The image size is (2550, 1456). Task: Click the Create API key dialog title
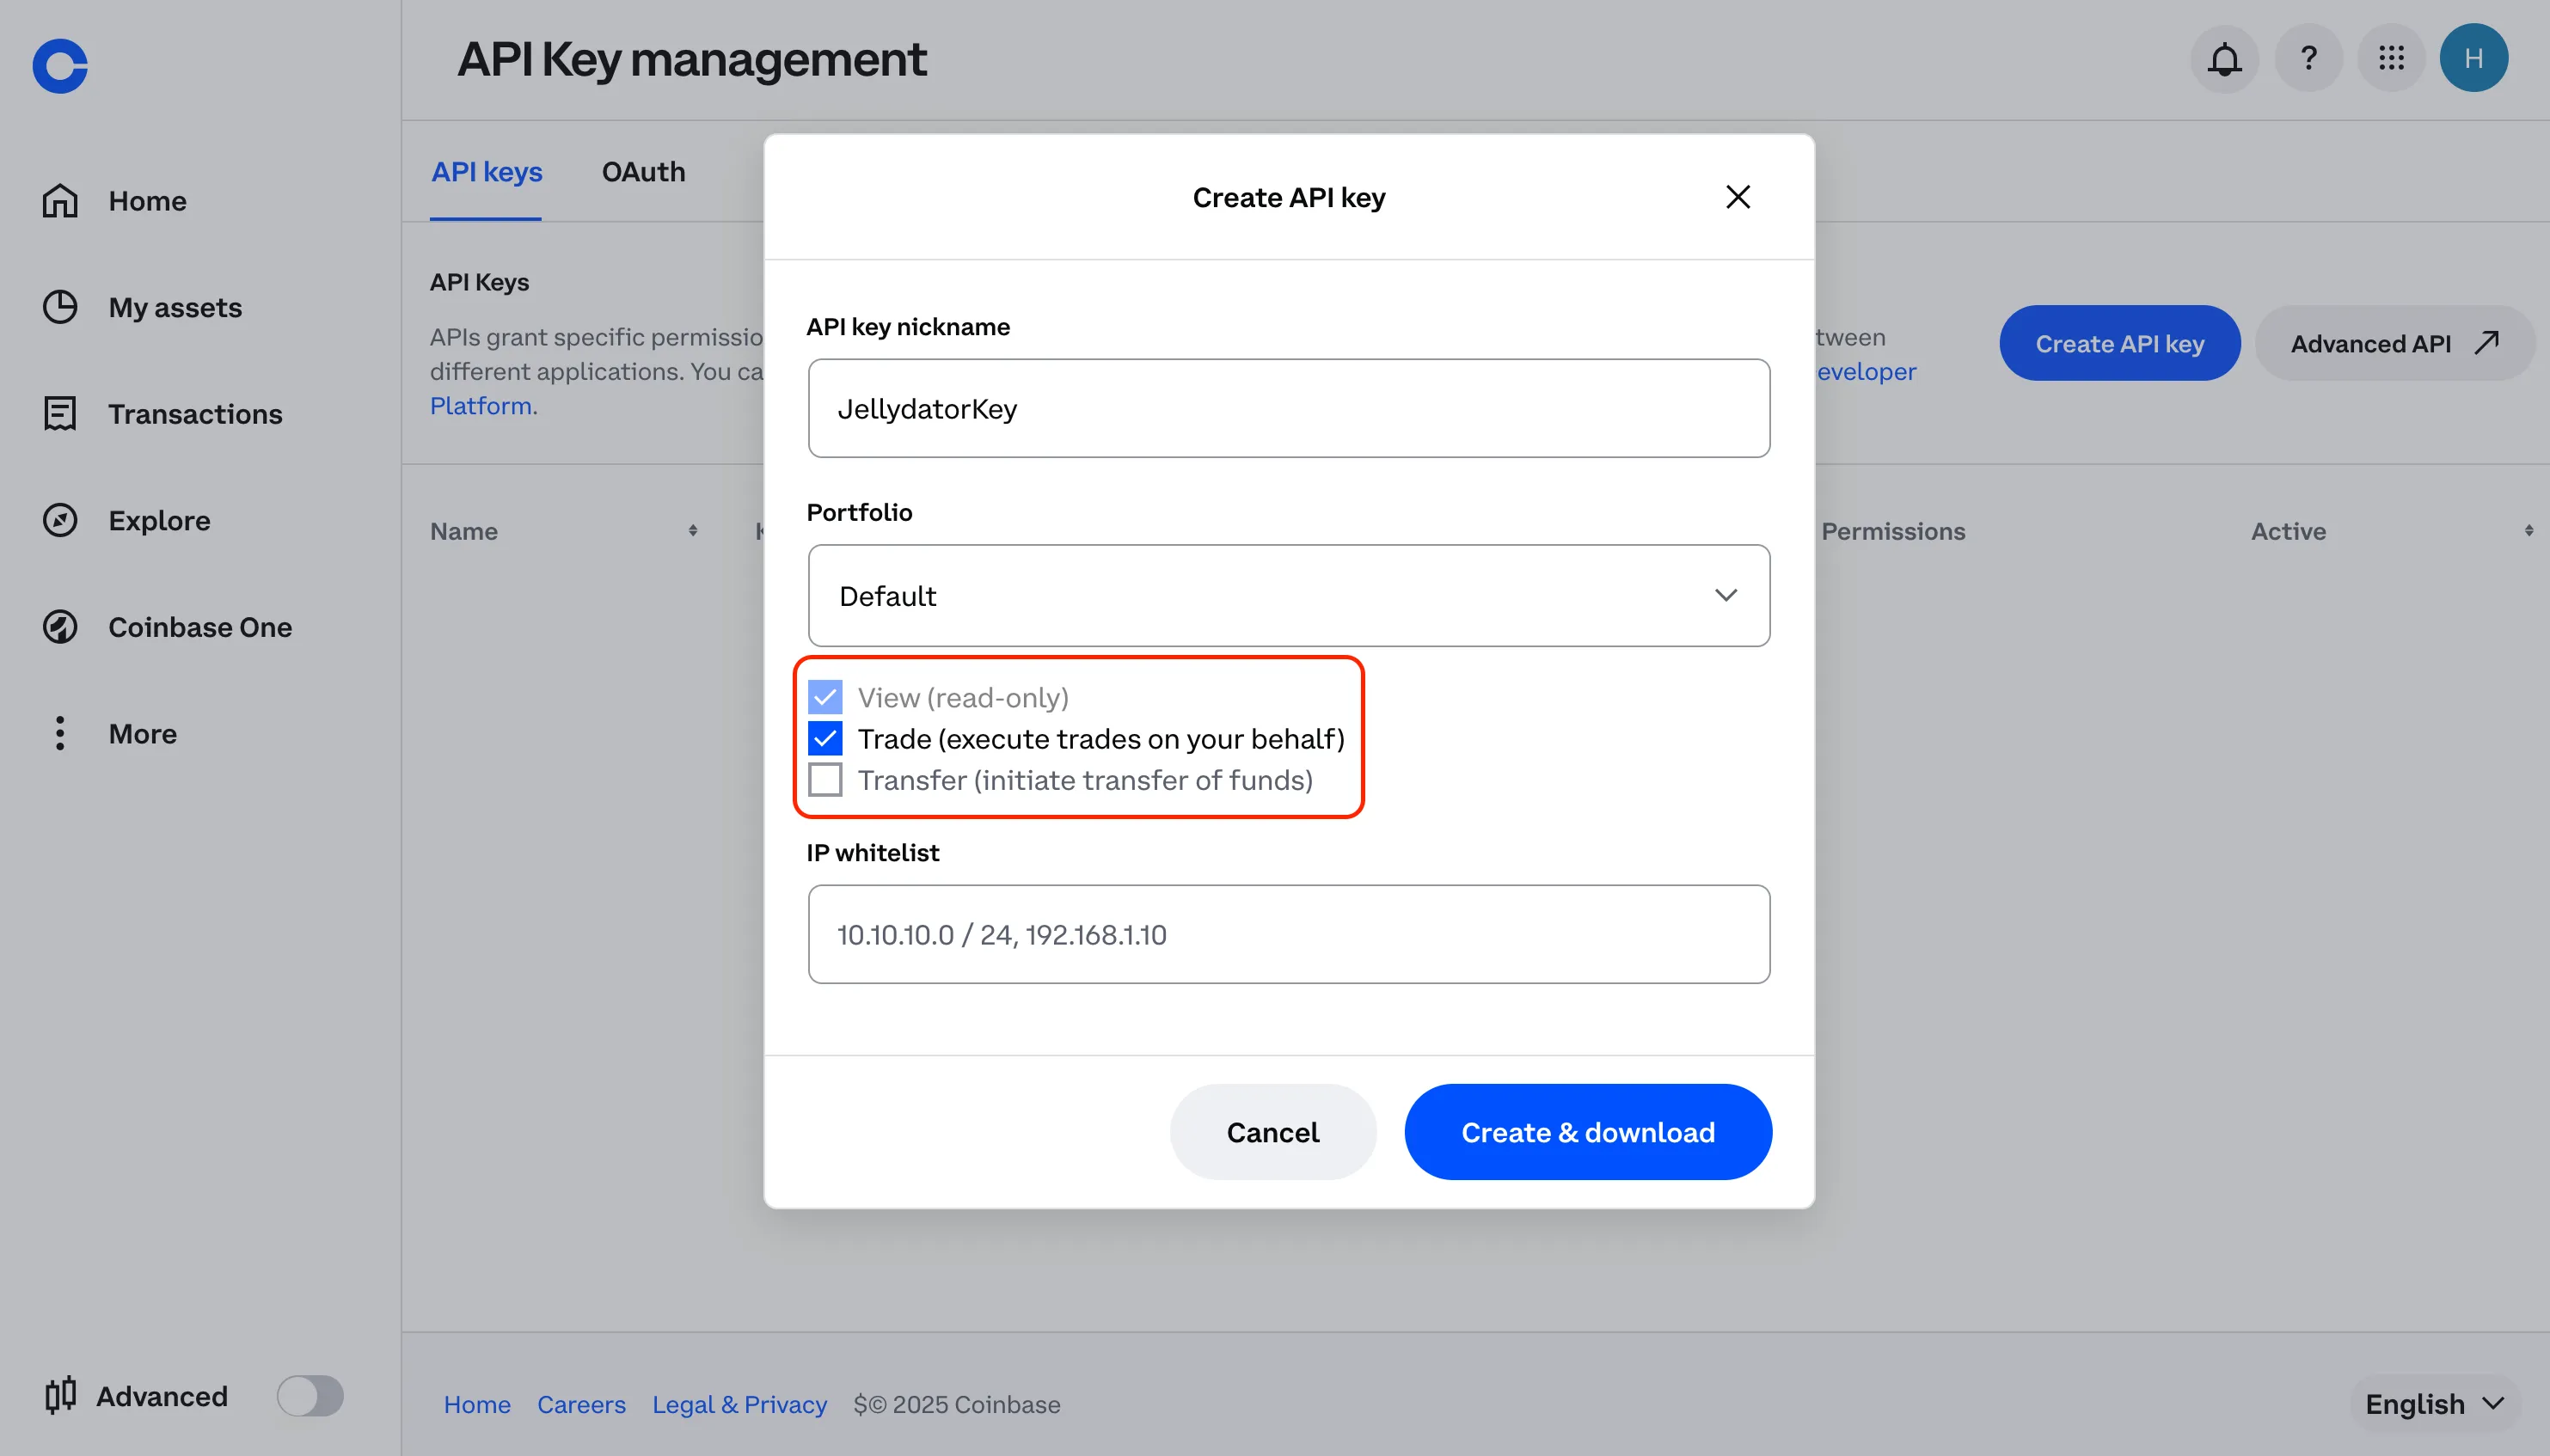tap(1288, 197)
